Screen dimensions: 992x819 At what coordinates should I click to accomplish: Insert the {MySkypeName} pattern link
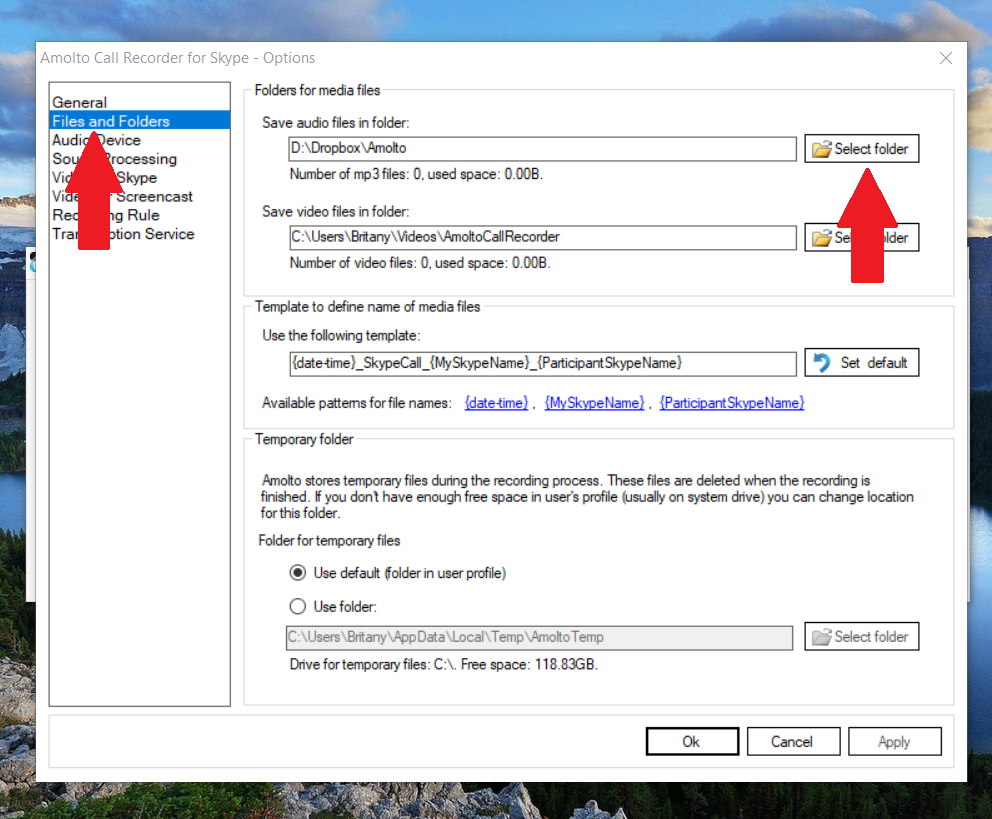click(x=594, y=403)
